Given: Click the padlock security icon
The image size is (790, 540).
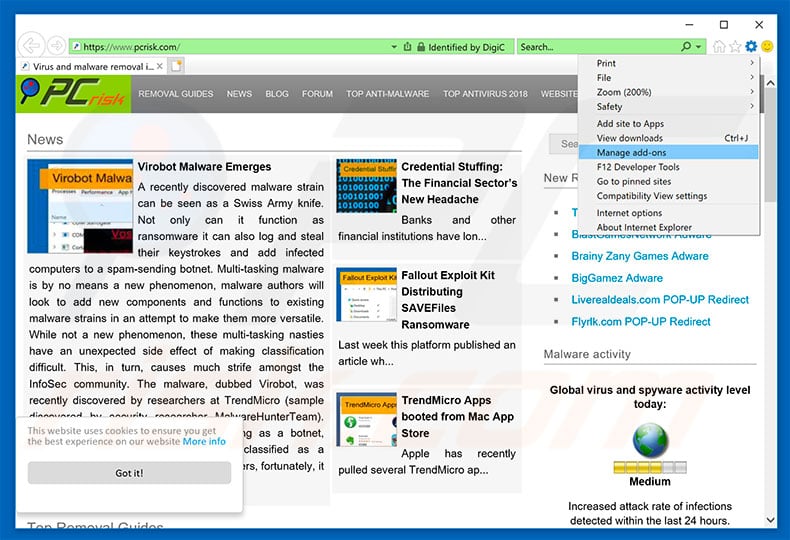Looking at the screenshot, I should tap(421, 47).
